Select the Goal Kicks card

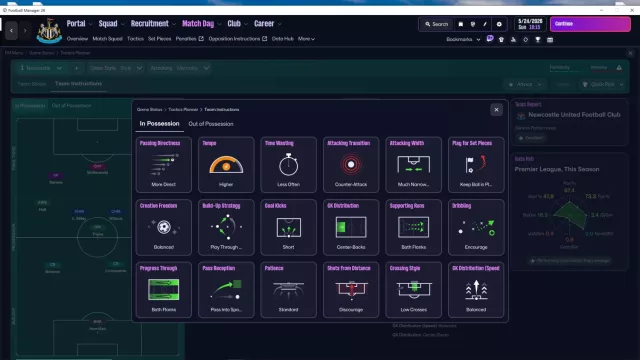pos(289,227)
